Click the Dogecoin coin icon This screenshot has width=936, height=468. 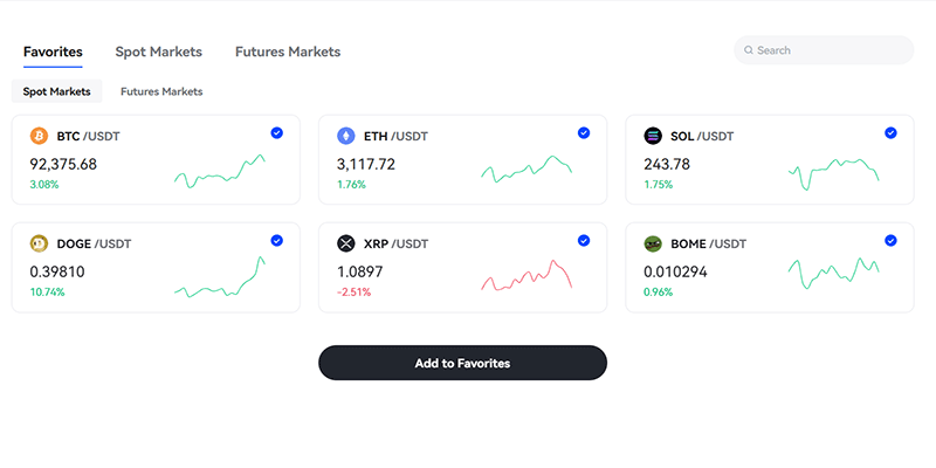point(39,243)
